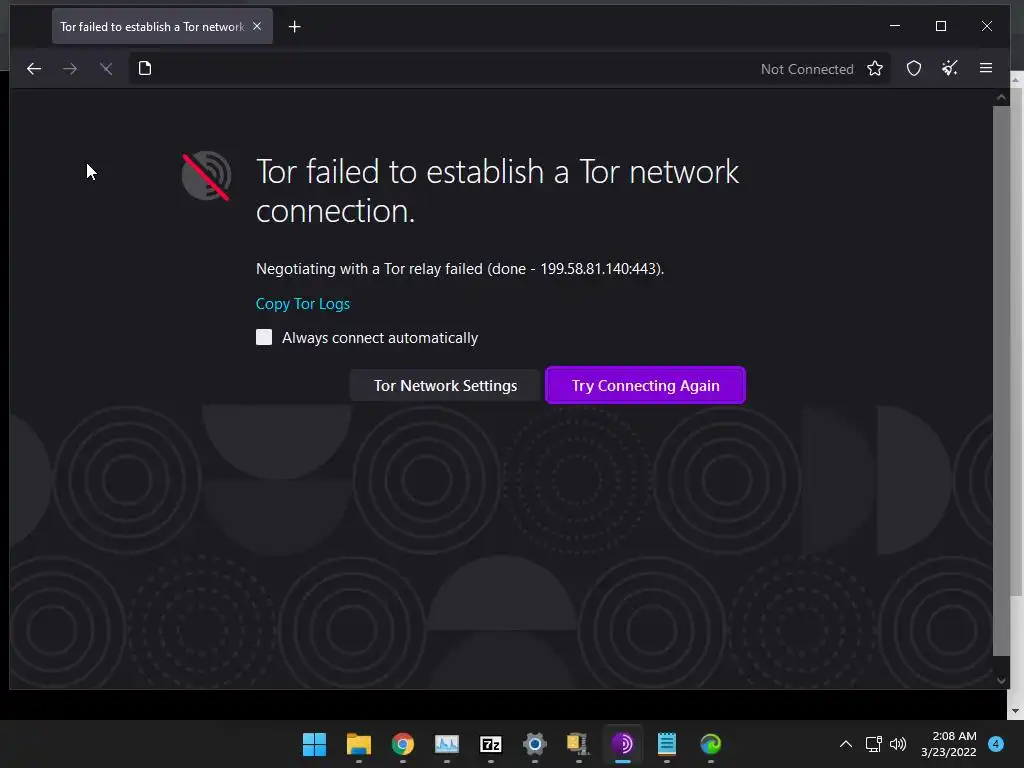Open File Explorer from the taskbar
1024x768 pixels.
point(359,744)
